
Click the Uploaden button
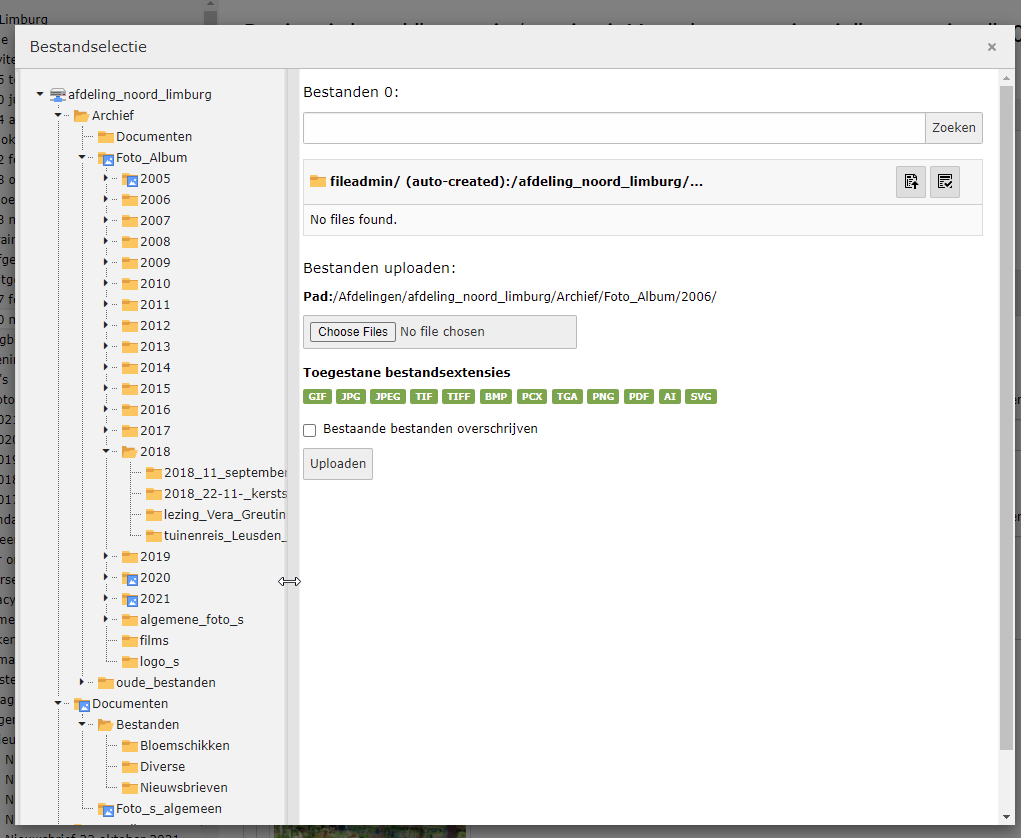[338, 464]
